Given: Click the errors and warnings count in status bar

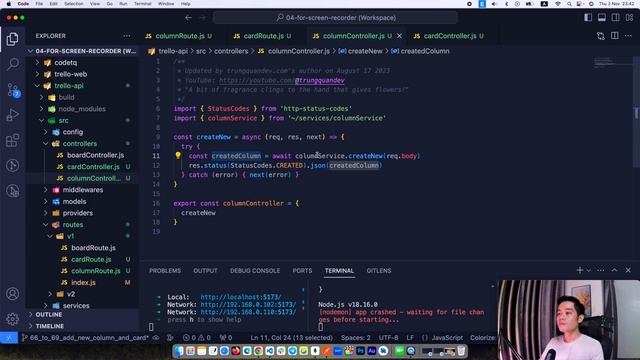Looking at the screenshot, I should [197, 338].
